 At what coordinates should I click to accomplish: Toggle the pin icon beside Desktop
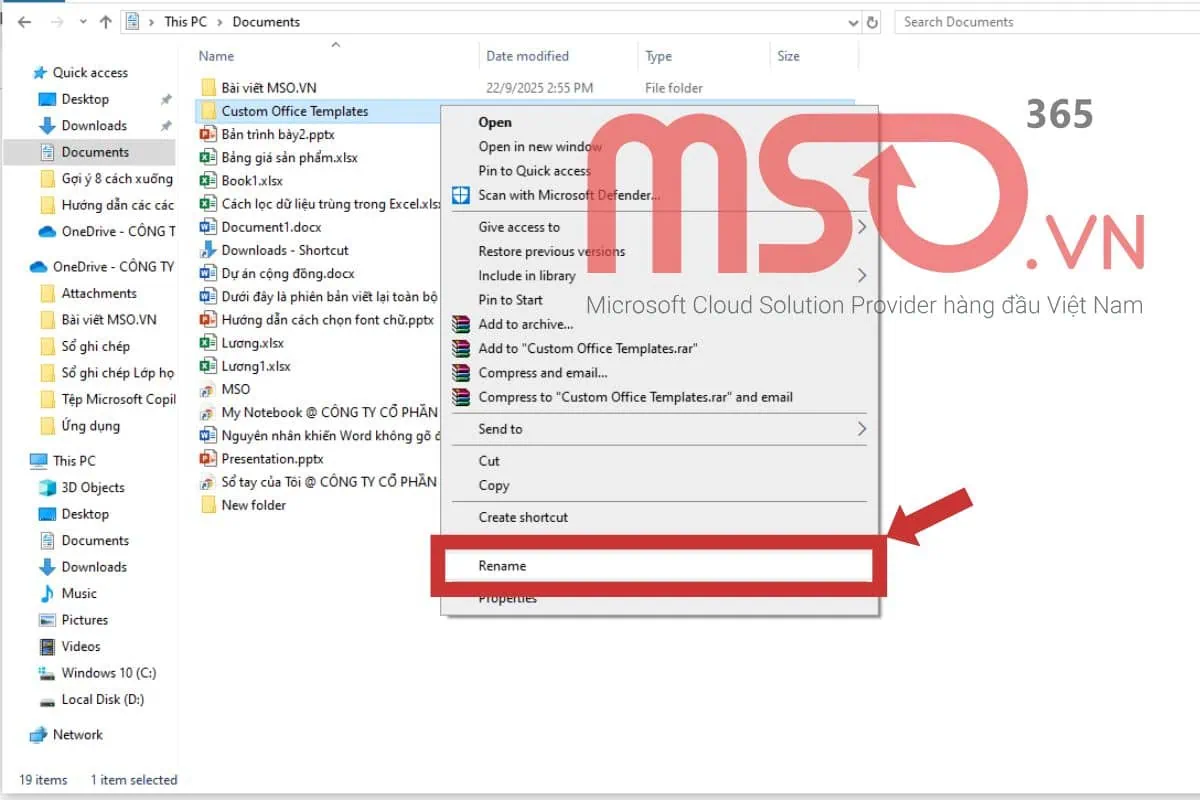tap(166, 99)
